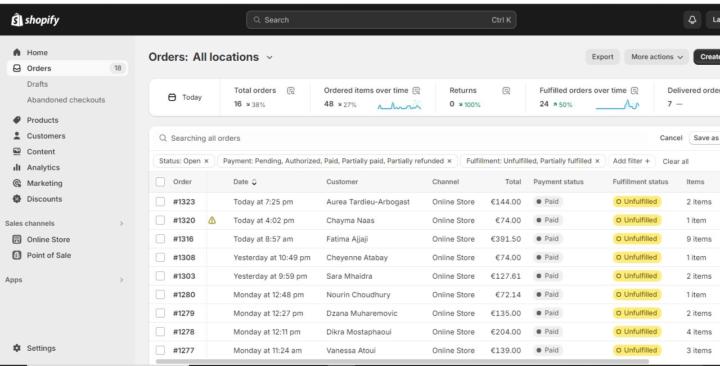
Task: Select the checkbox for order #1323
Action: (x=160, y=202)
